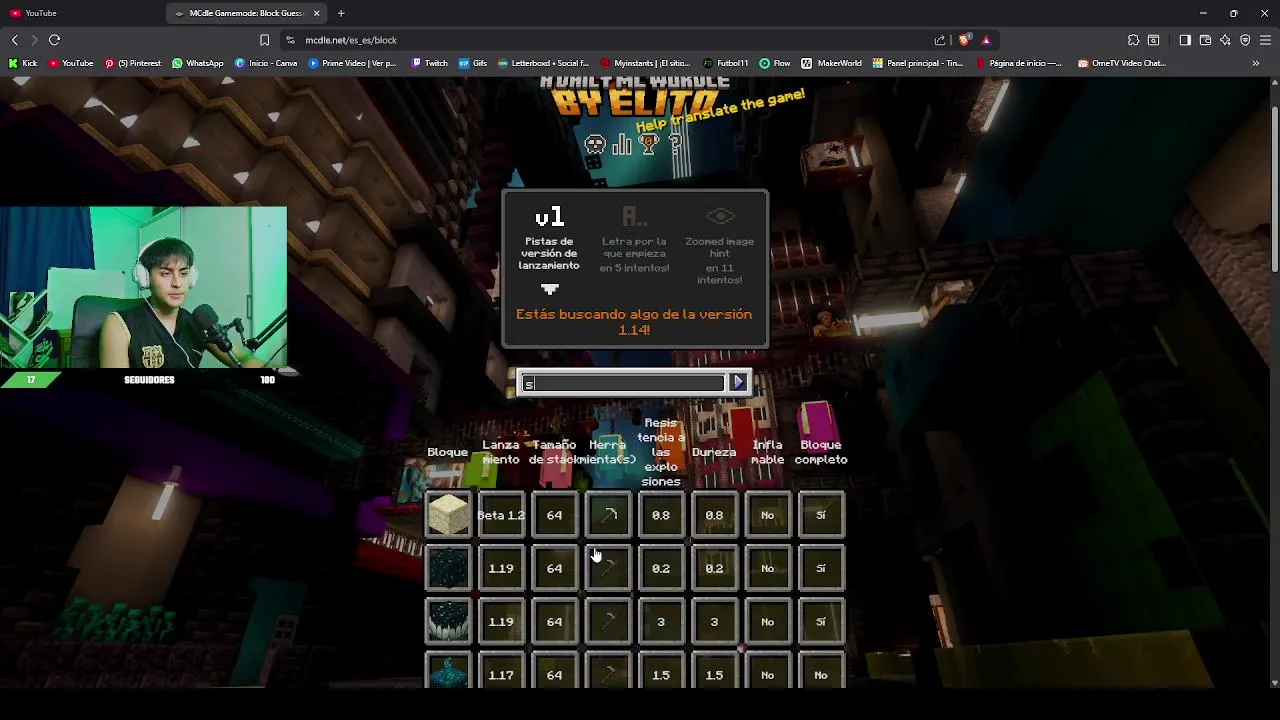Close the MCdle Gamemode tab

[x=317, y=13]
